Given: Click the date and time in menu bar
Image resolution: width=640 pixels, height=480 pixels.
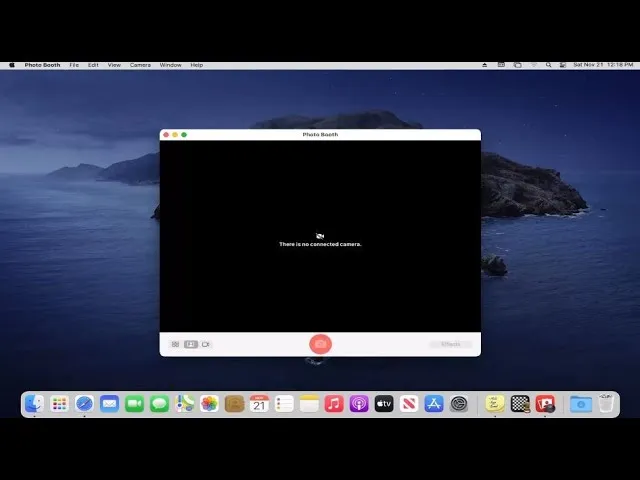Looking at the screenshot, I should pyautogui.click(x=603, y=65).
